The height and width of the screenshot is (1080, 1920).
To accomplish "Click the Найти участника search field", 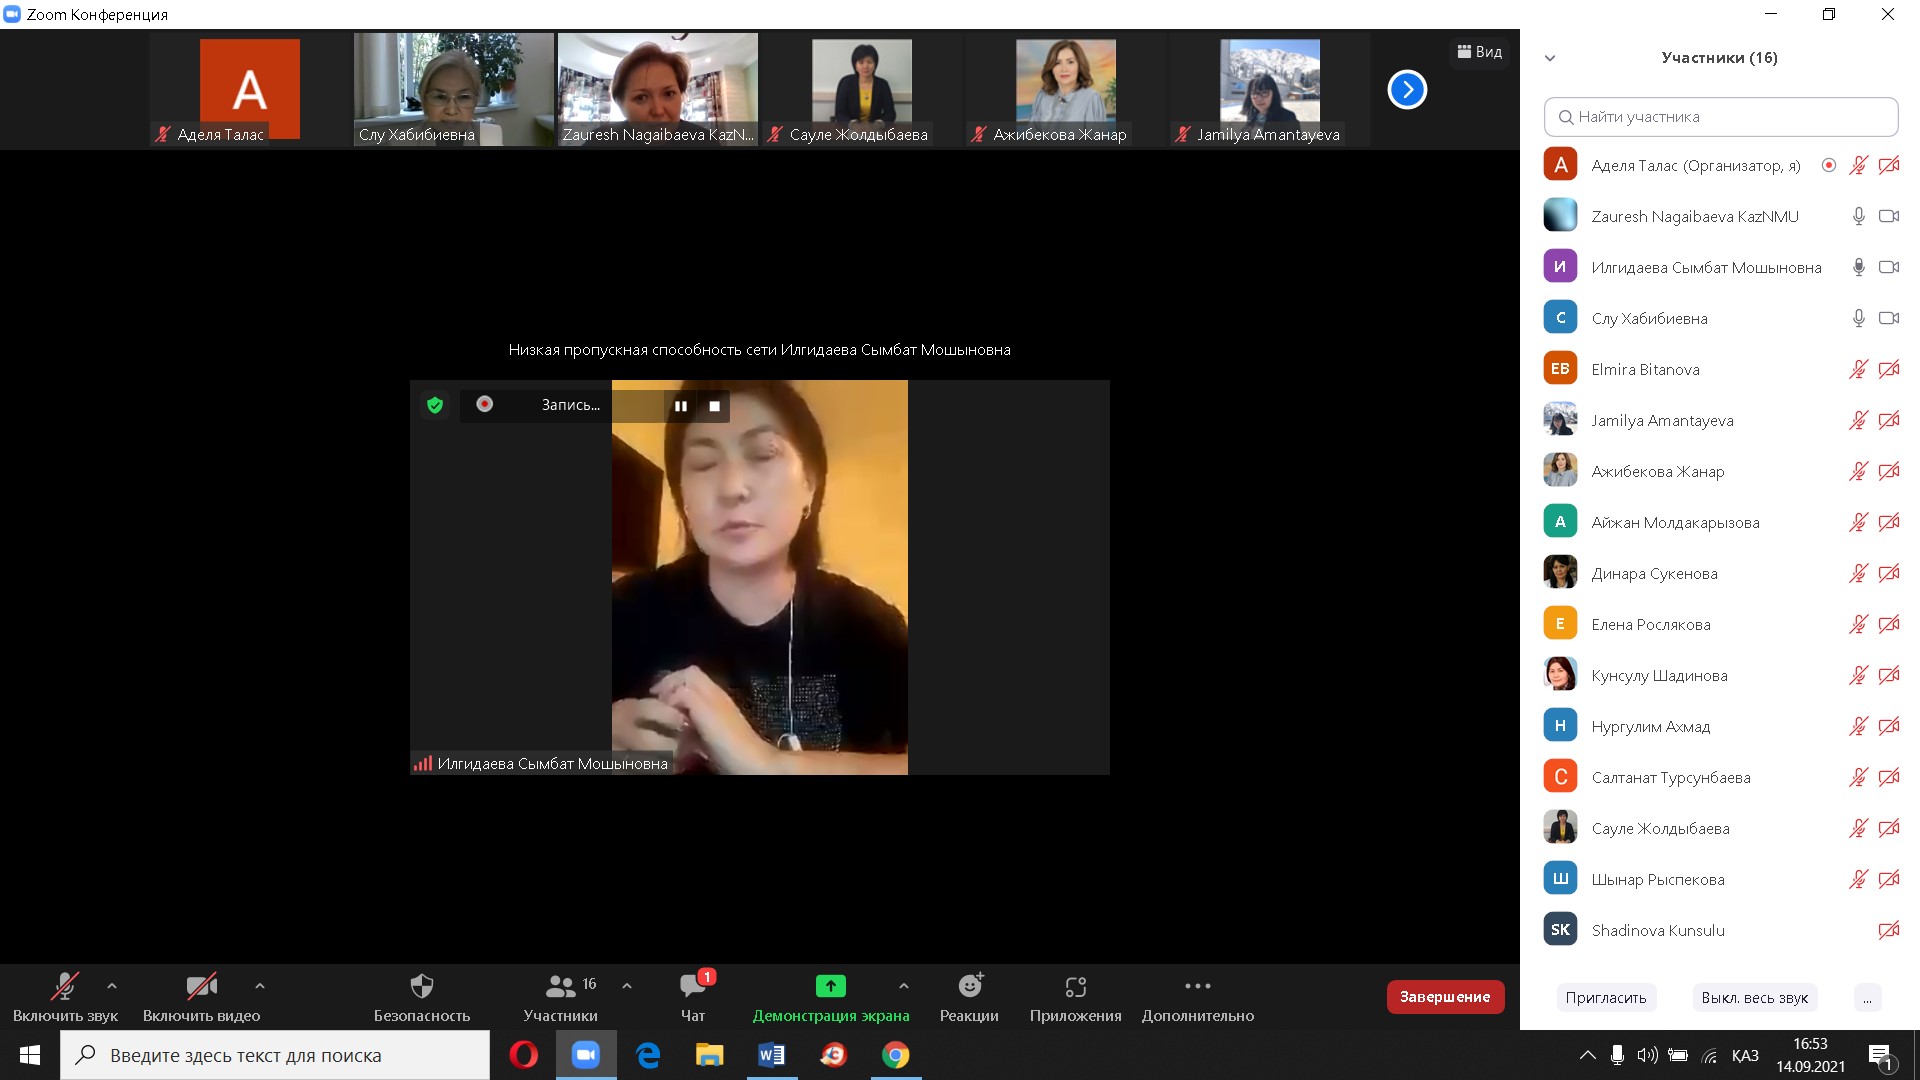I will click(1720, 117).
